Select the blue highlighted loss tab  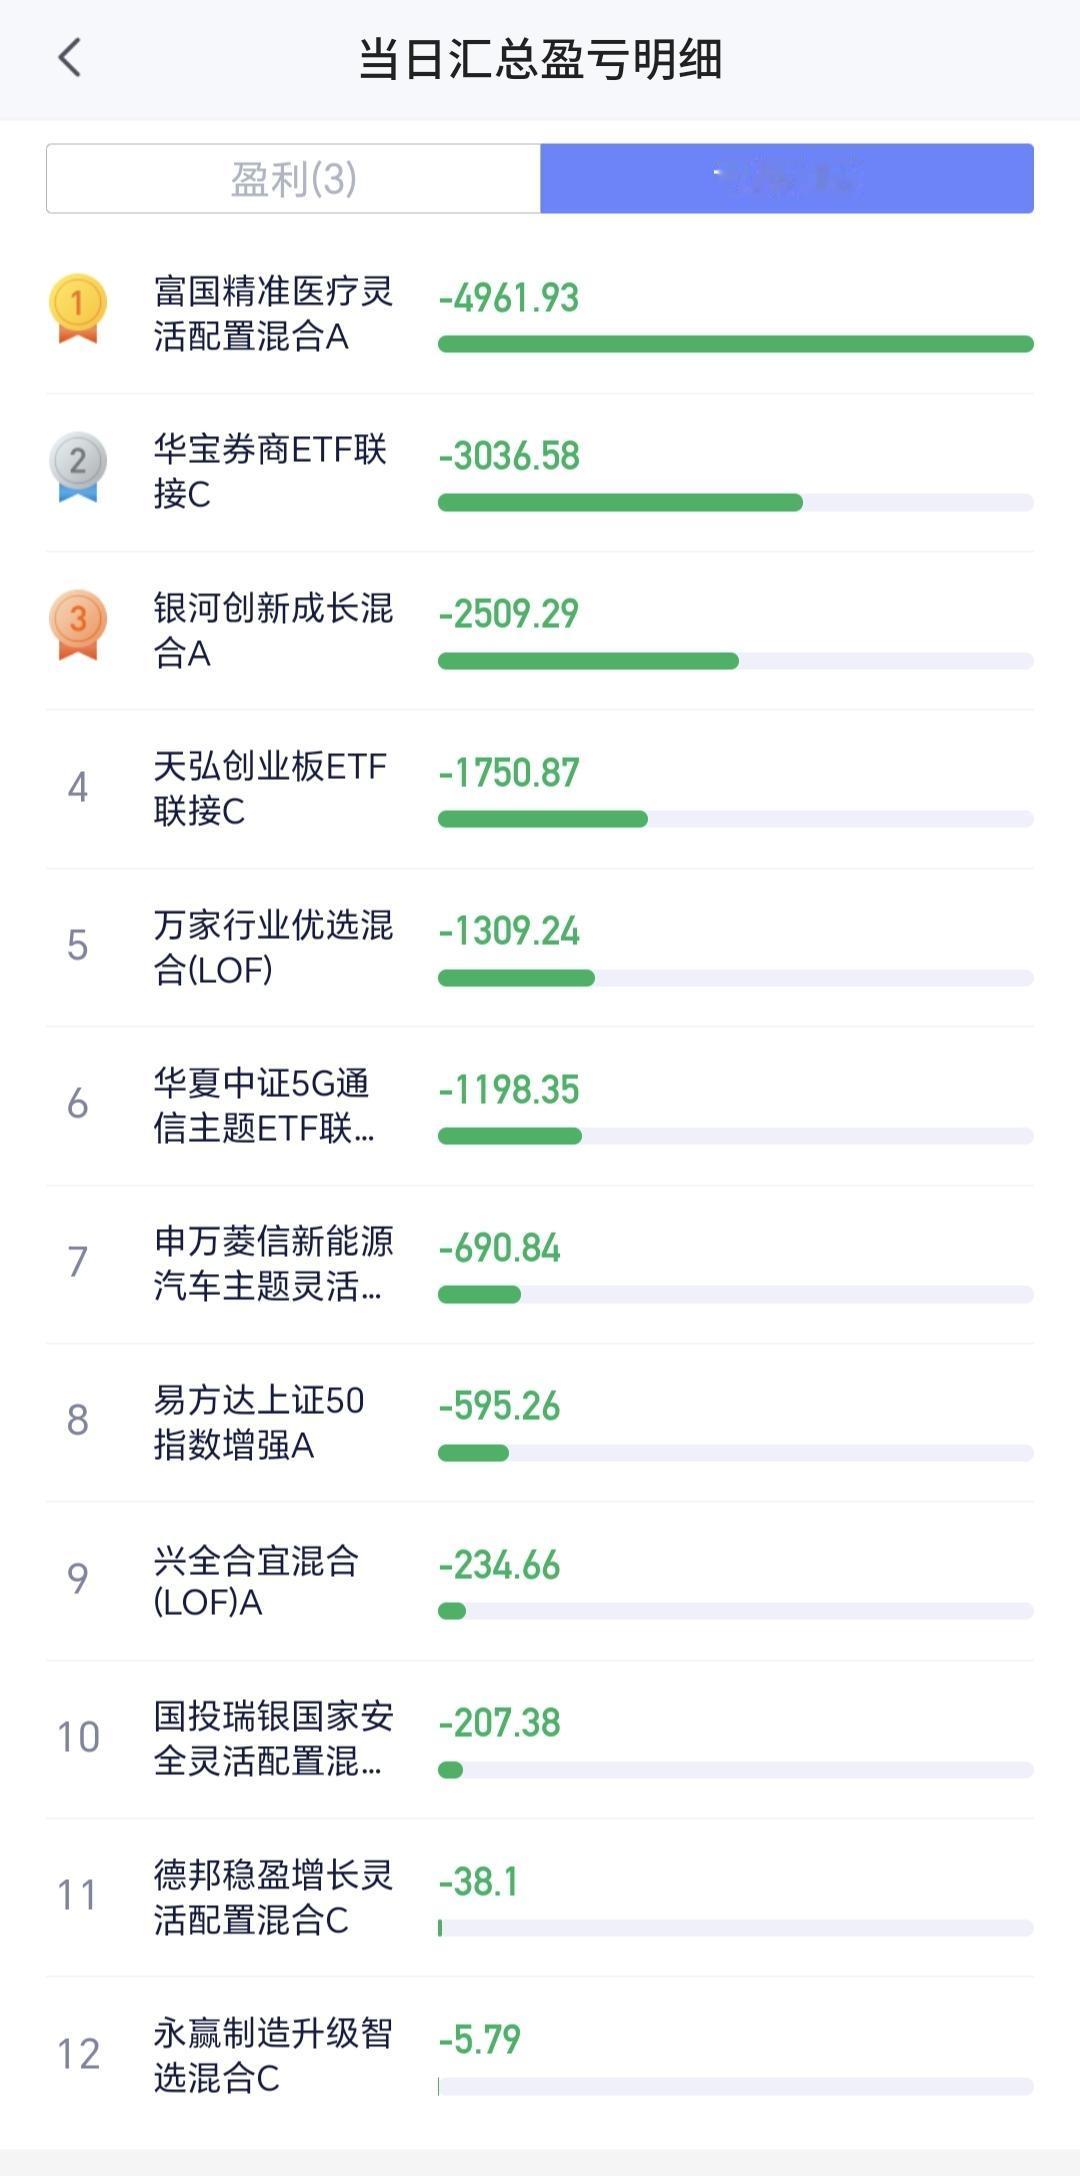(x=787, y=179)
